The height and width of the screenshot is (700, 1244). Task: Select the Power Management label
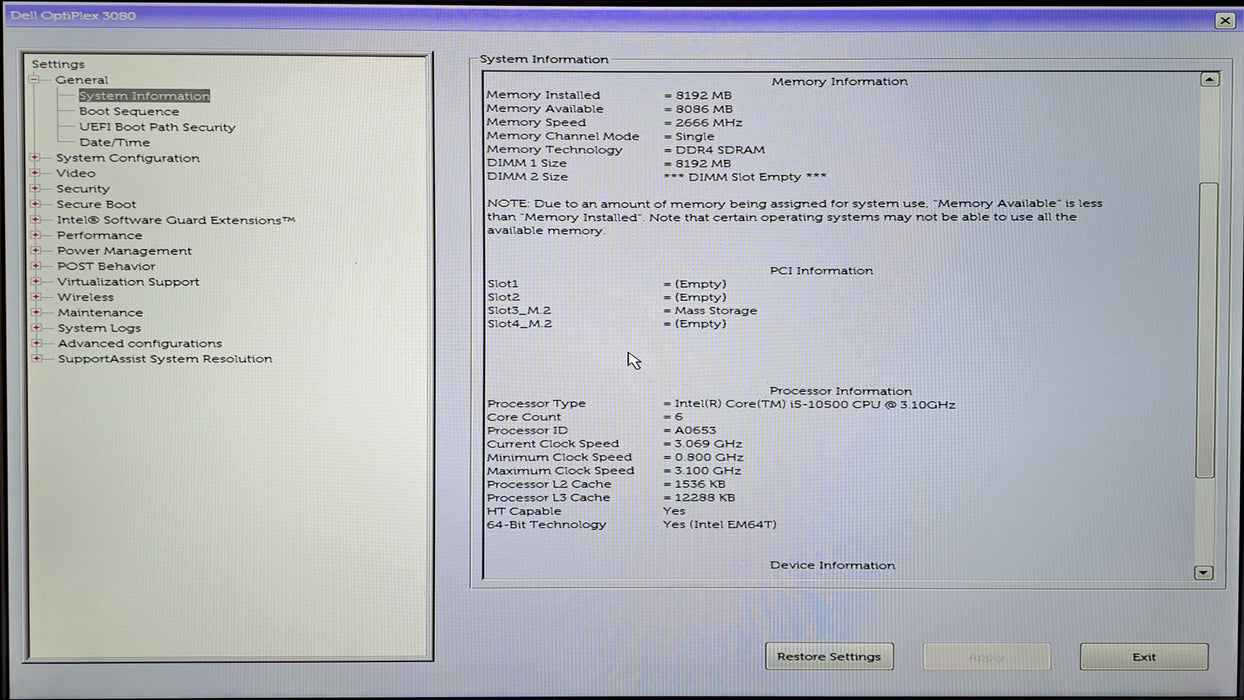(x=124, y=251)
